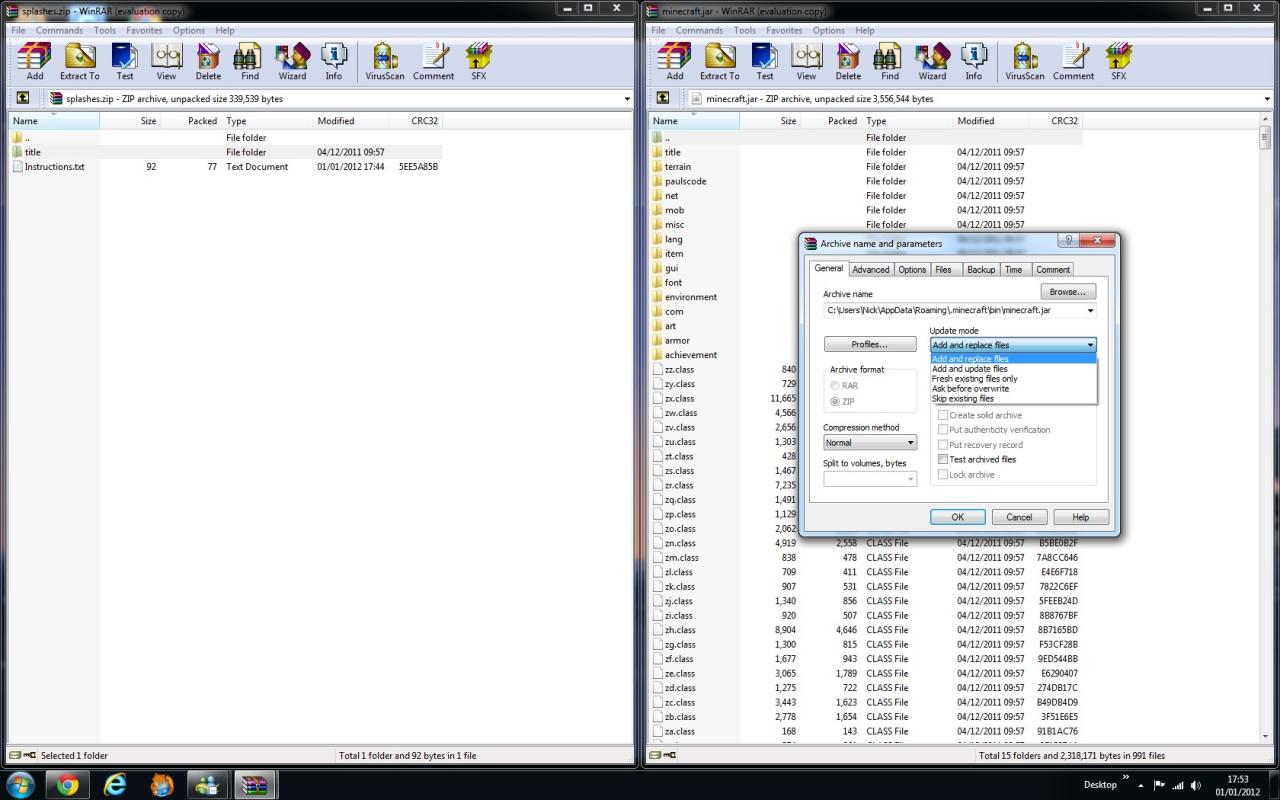The height and width of the screenshot is (800, 1280).
Task: Switch to the Advanced tab in dialog
Action: tap(870, 270)
